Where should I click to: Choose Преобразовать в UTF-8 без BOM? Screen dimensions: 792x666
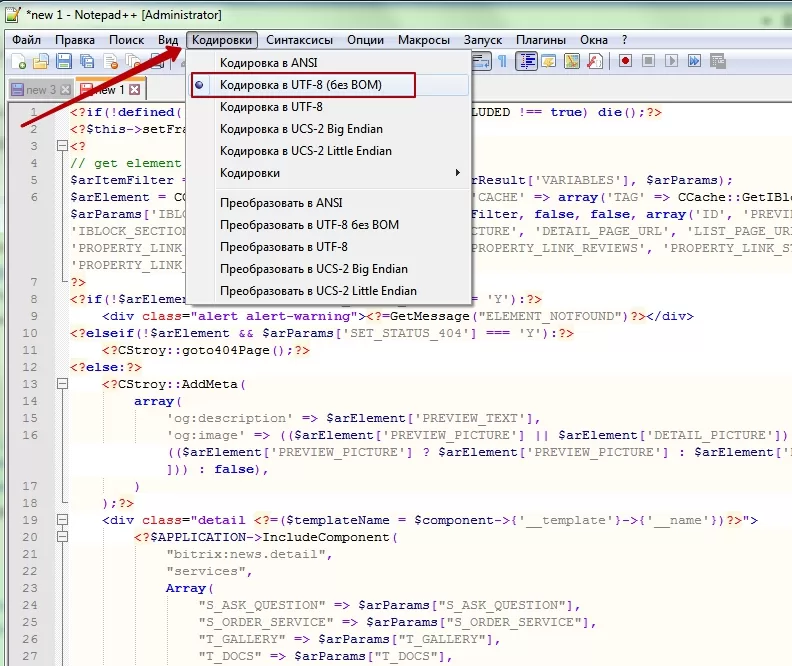pos(329,225)
